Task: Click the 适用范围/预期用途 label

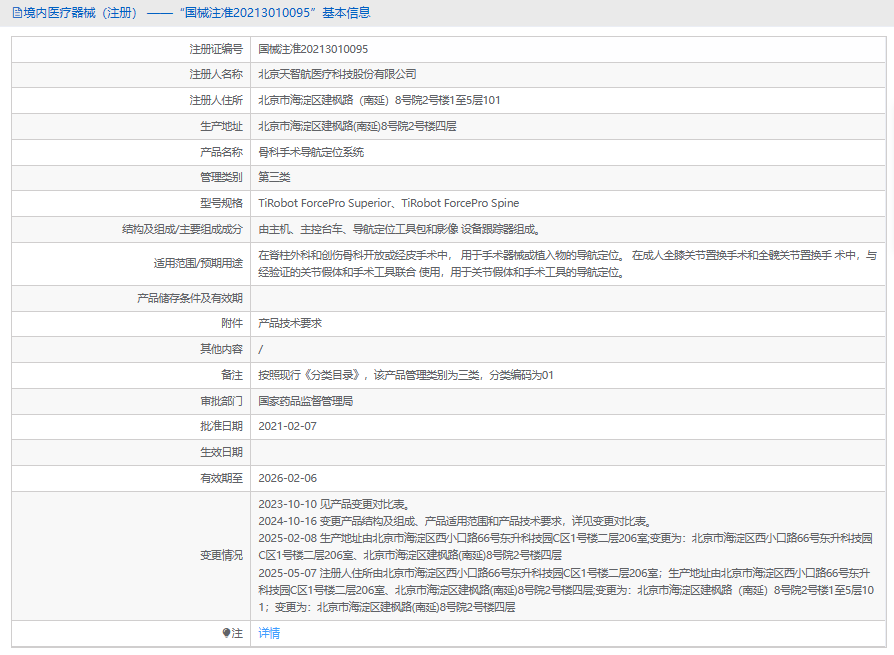Action: click(198, 263)
